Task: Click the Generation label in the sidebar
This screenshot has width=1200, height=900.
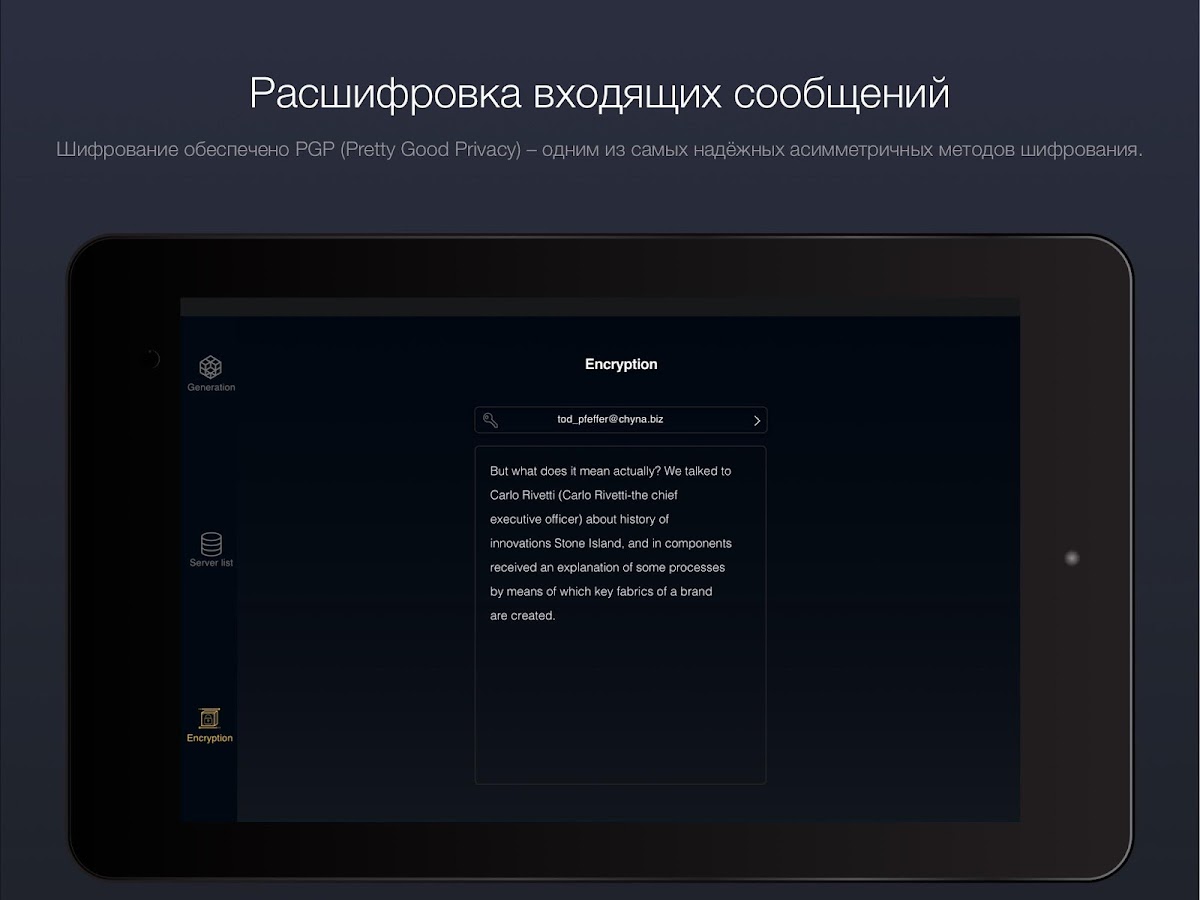Action: point(211,387)
